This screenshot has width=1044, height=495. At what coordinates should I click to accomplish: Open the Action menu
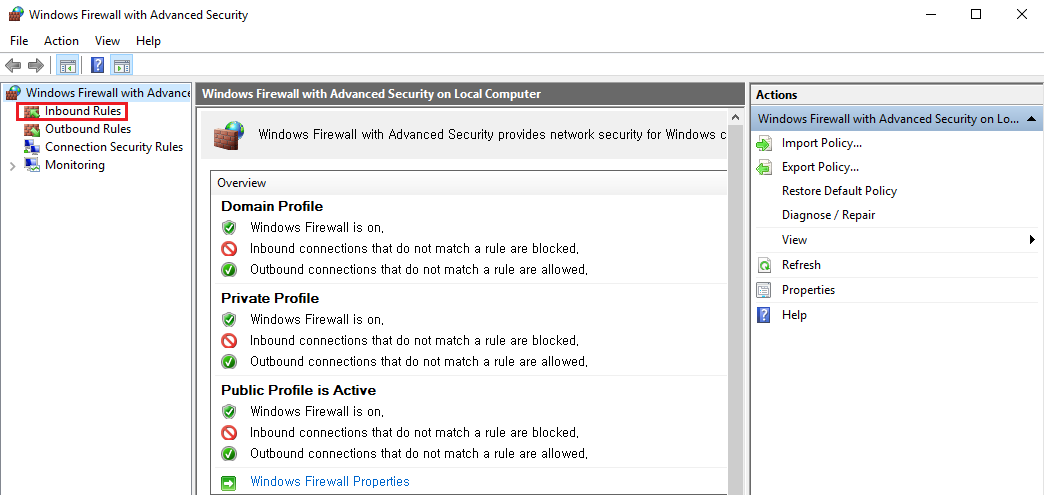[61, 41]
